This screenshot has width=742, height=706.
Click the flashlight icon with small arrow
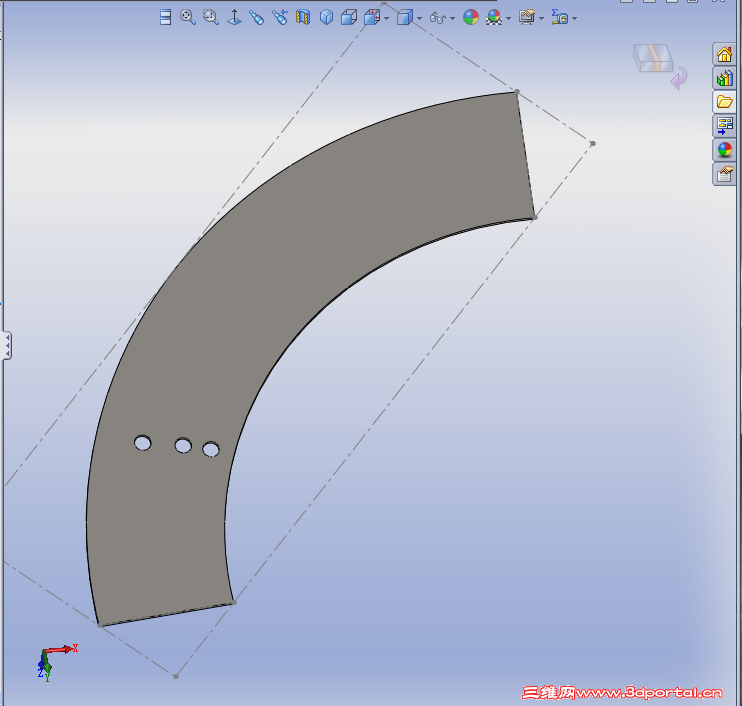280,18
